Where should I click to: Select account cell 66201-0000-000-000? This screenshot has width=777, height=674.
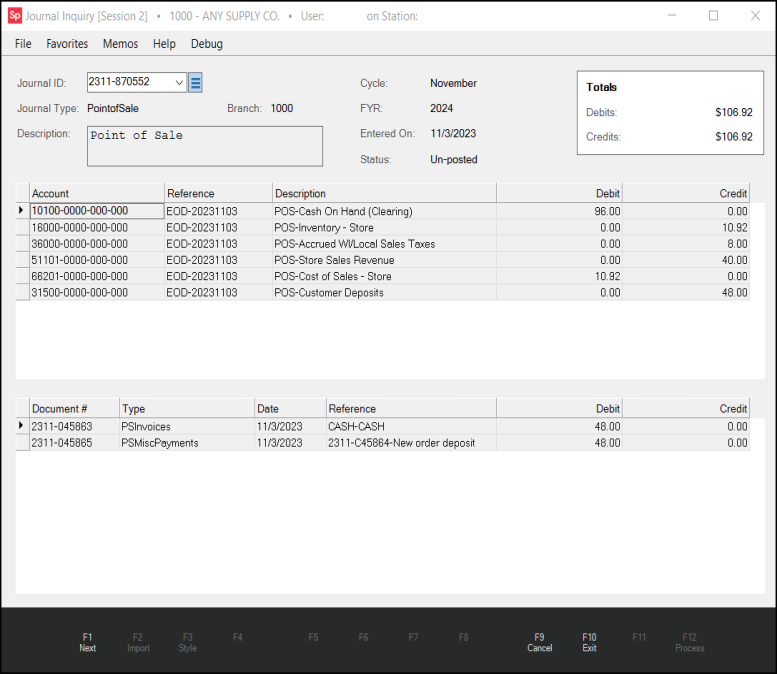[97, 277]
